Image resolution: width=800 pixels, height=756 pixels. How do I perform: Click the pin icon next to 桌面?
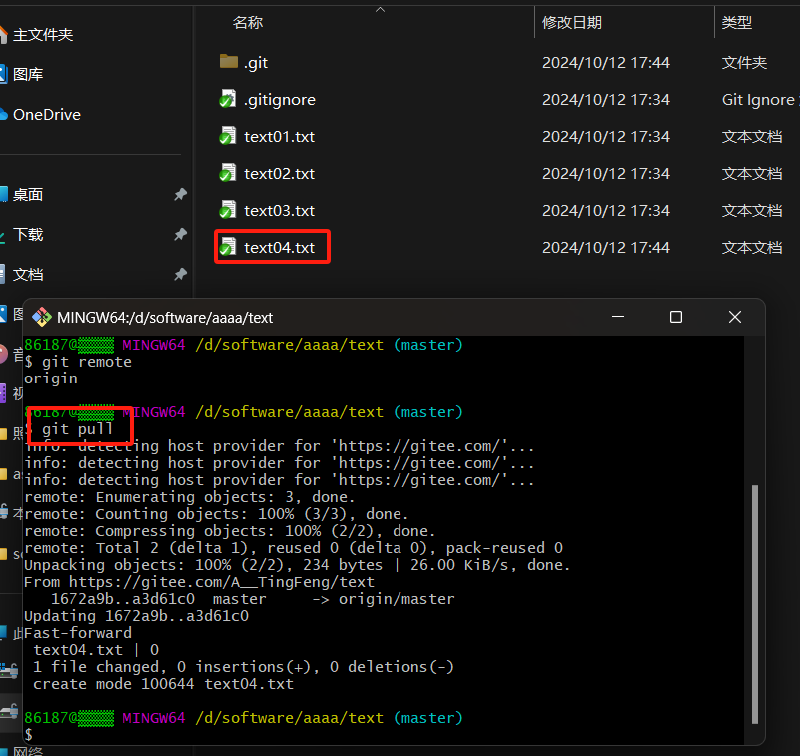coord(180,194)
